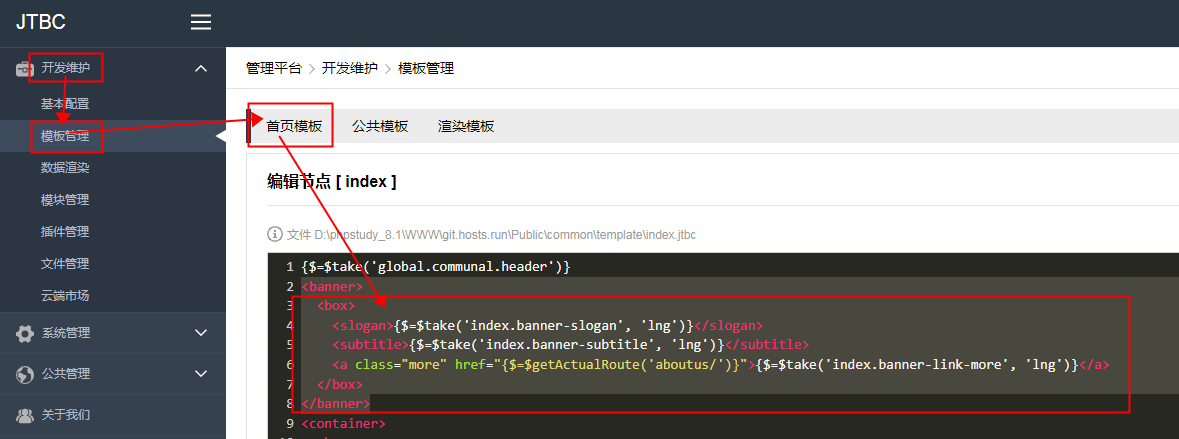The width and height of the screenshot is (1179, 439).
Task: Click the <slogan> code line
Action: coord(548,325)
